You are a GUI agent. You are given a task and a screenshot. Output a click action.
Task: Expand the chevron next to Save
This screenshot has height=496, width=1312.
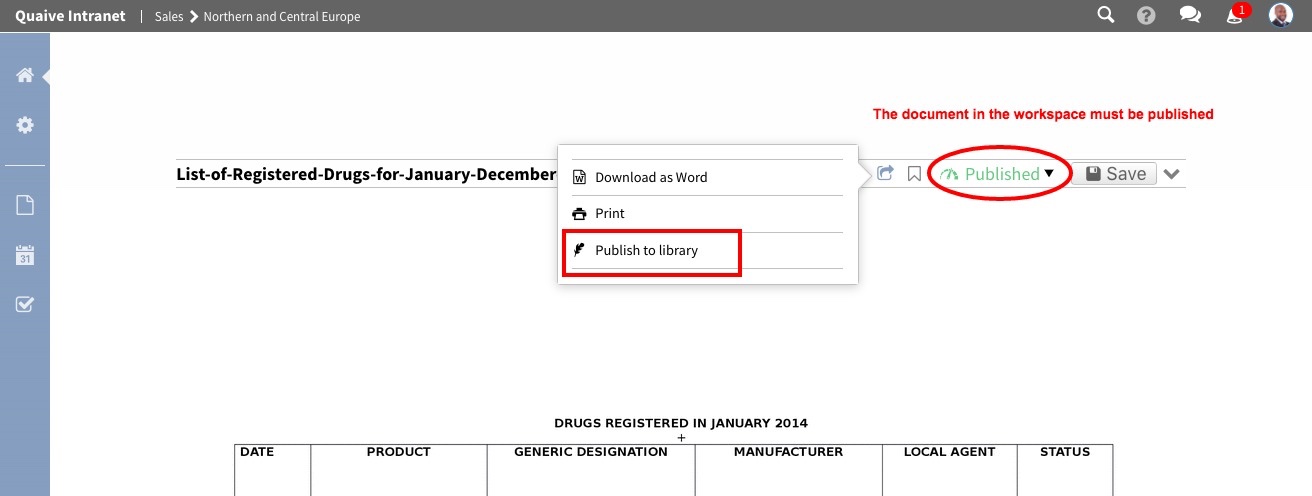[1173, 174]
